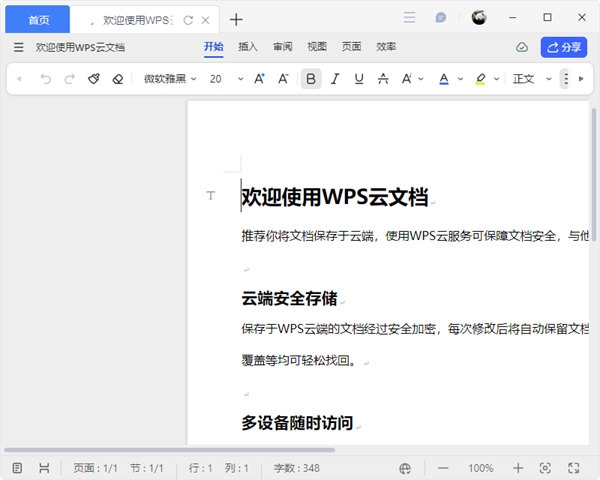This screenshot has height=480, width=600.
Task: Open the highlight color dropdown arrow
Action: [x=496, y=79]
